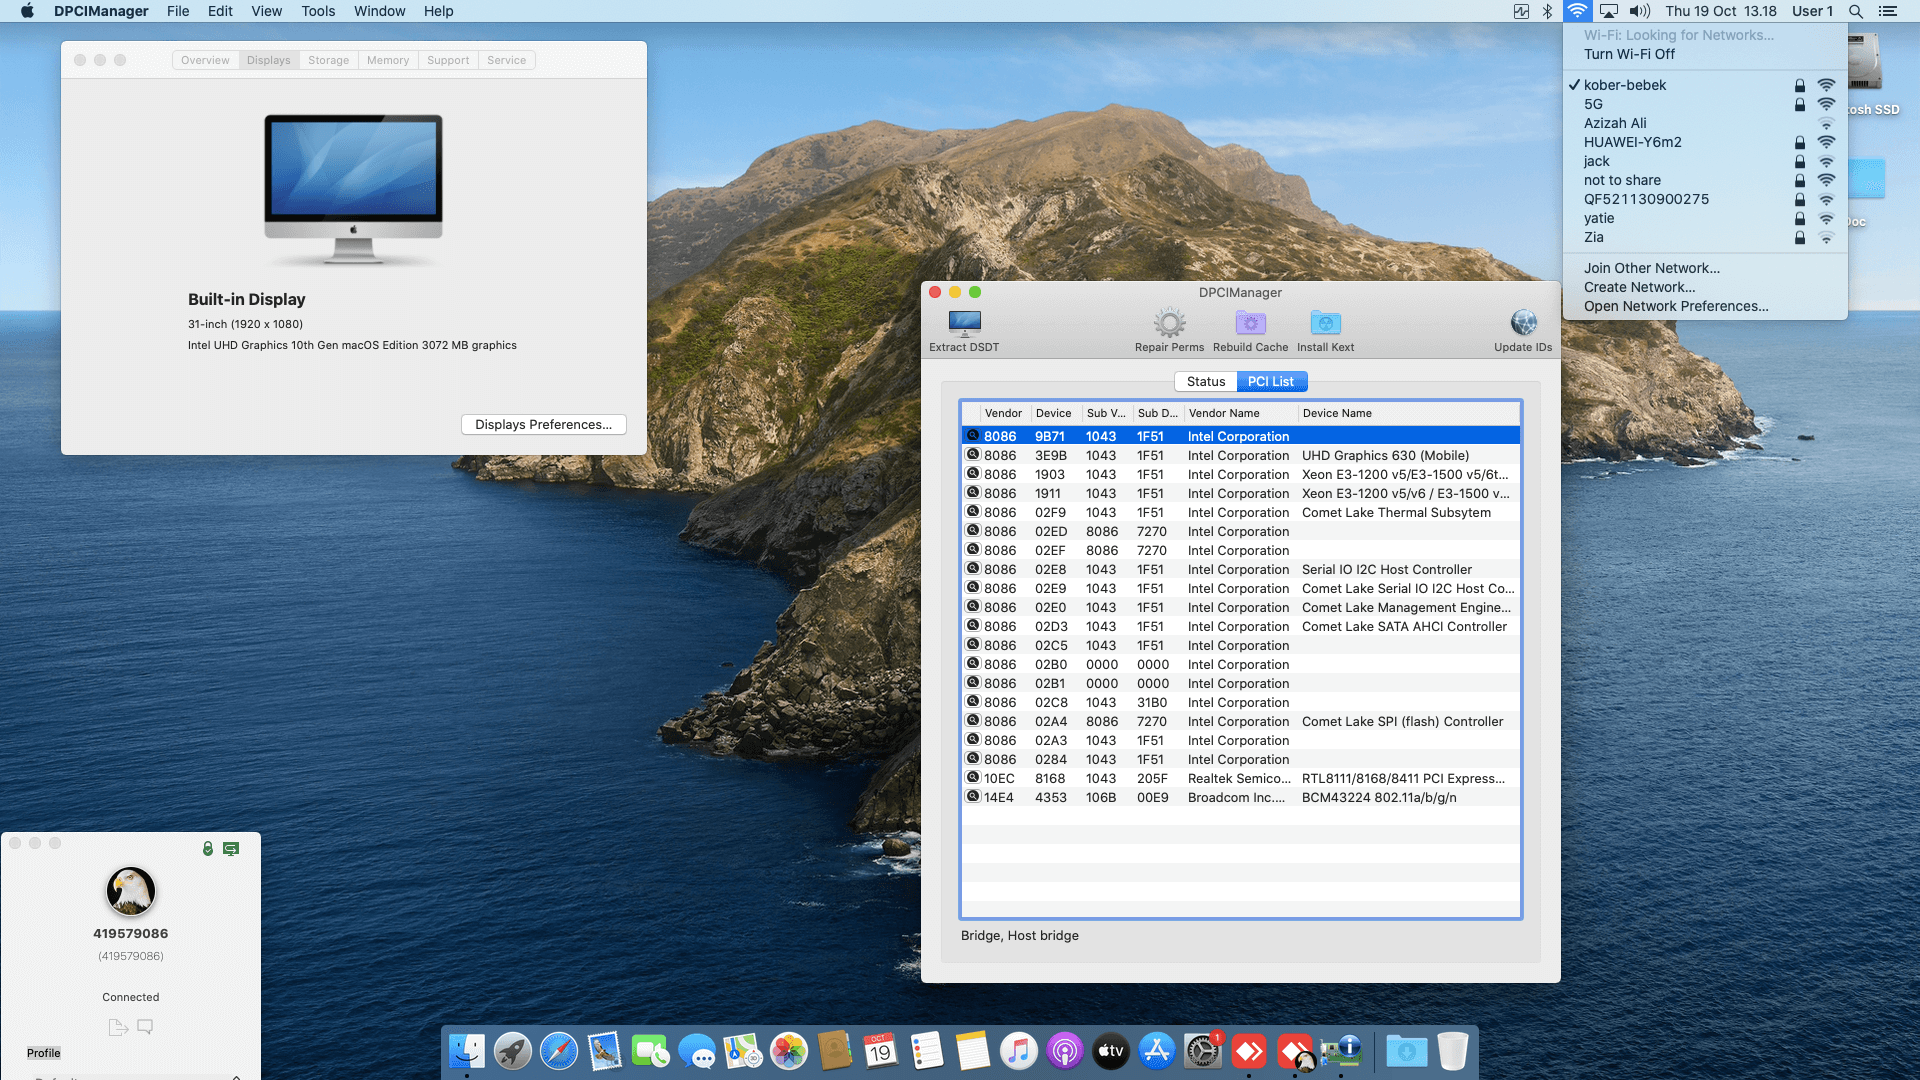The image size is (1920, 1080).
Task: Open the Window menu in menu bar
Action: [x=379, y=11]
